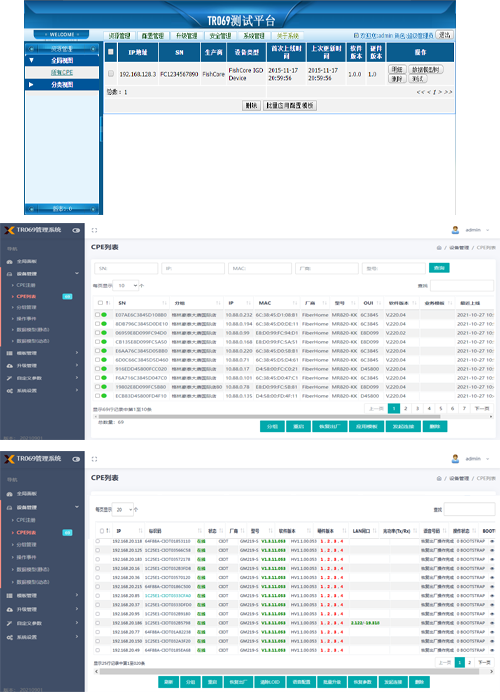Click fullscreen icon in CIOT CPE列表 page header

click(94, 459)
